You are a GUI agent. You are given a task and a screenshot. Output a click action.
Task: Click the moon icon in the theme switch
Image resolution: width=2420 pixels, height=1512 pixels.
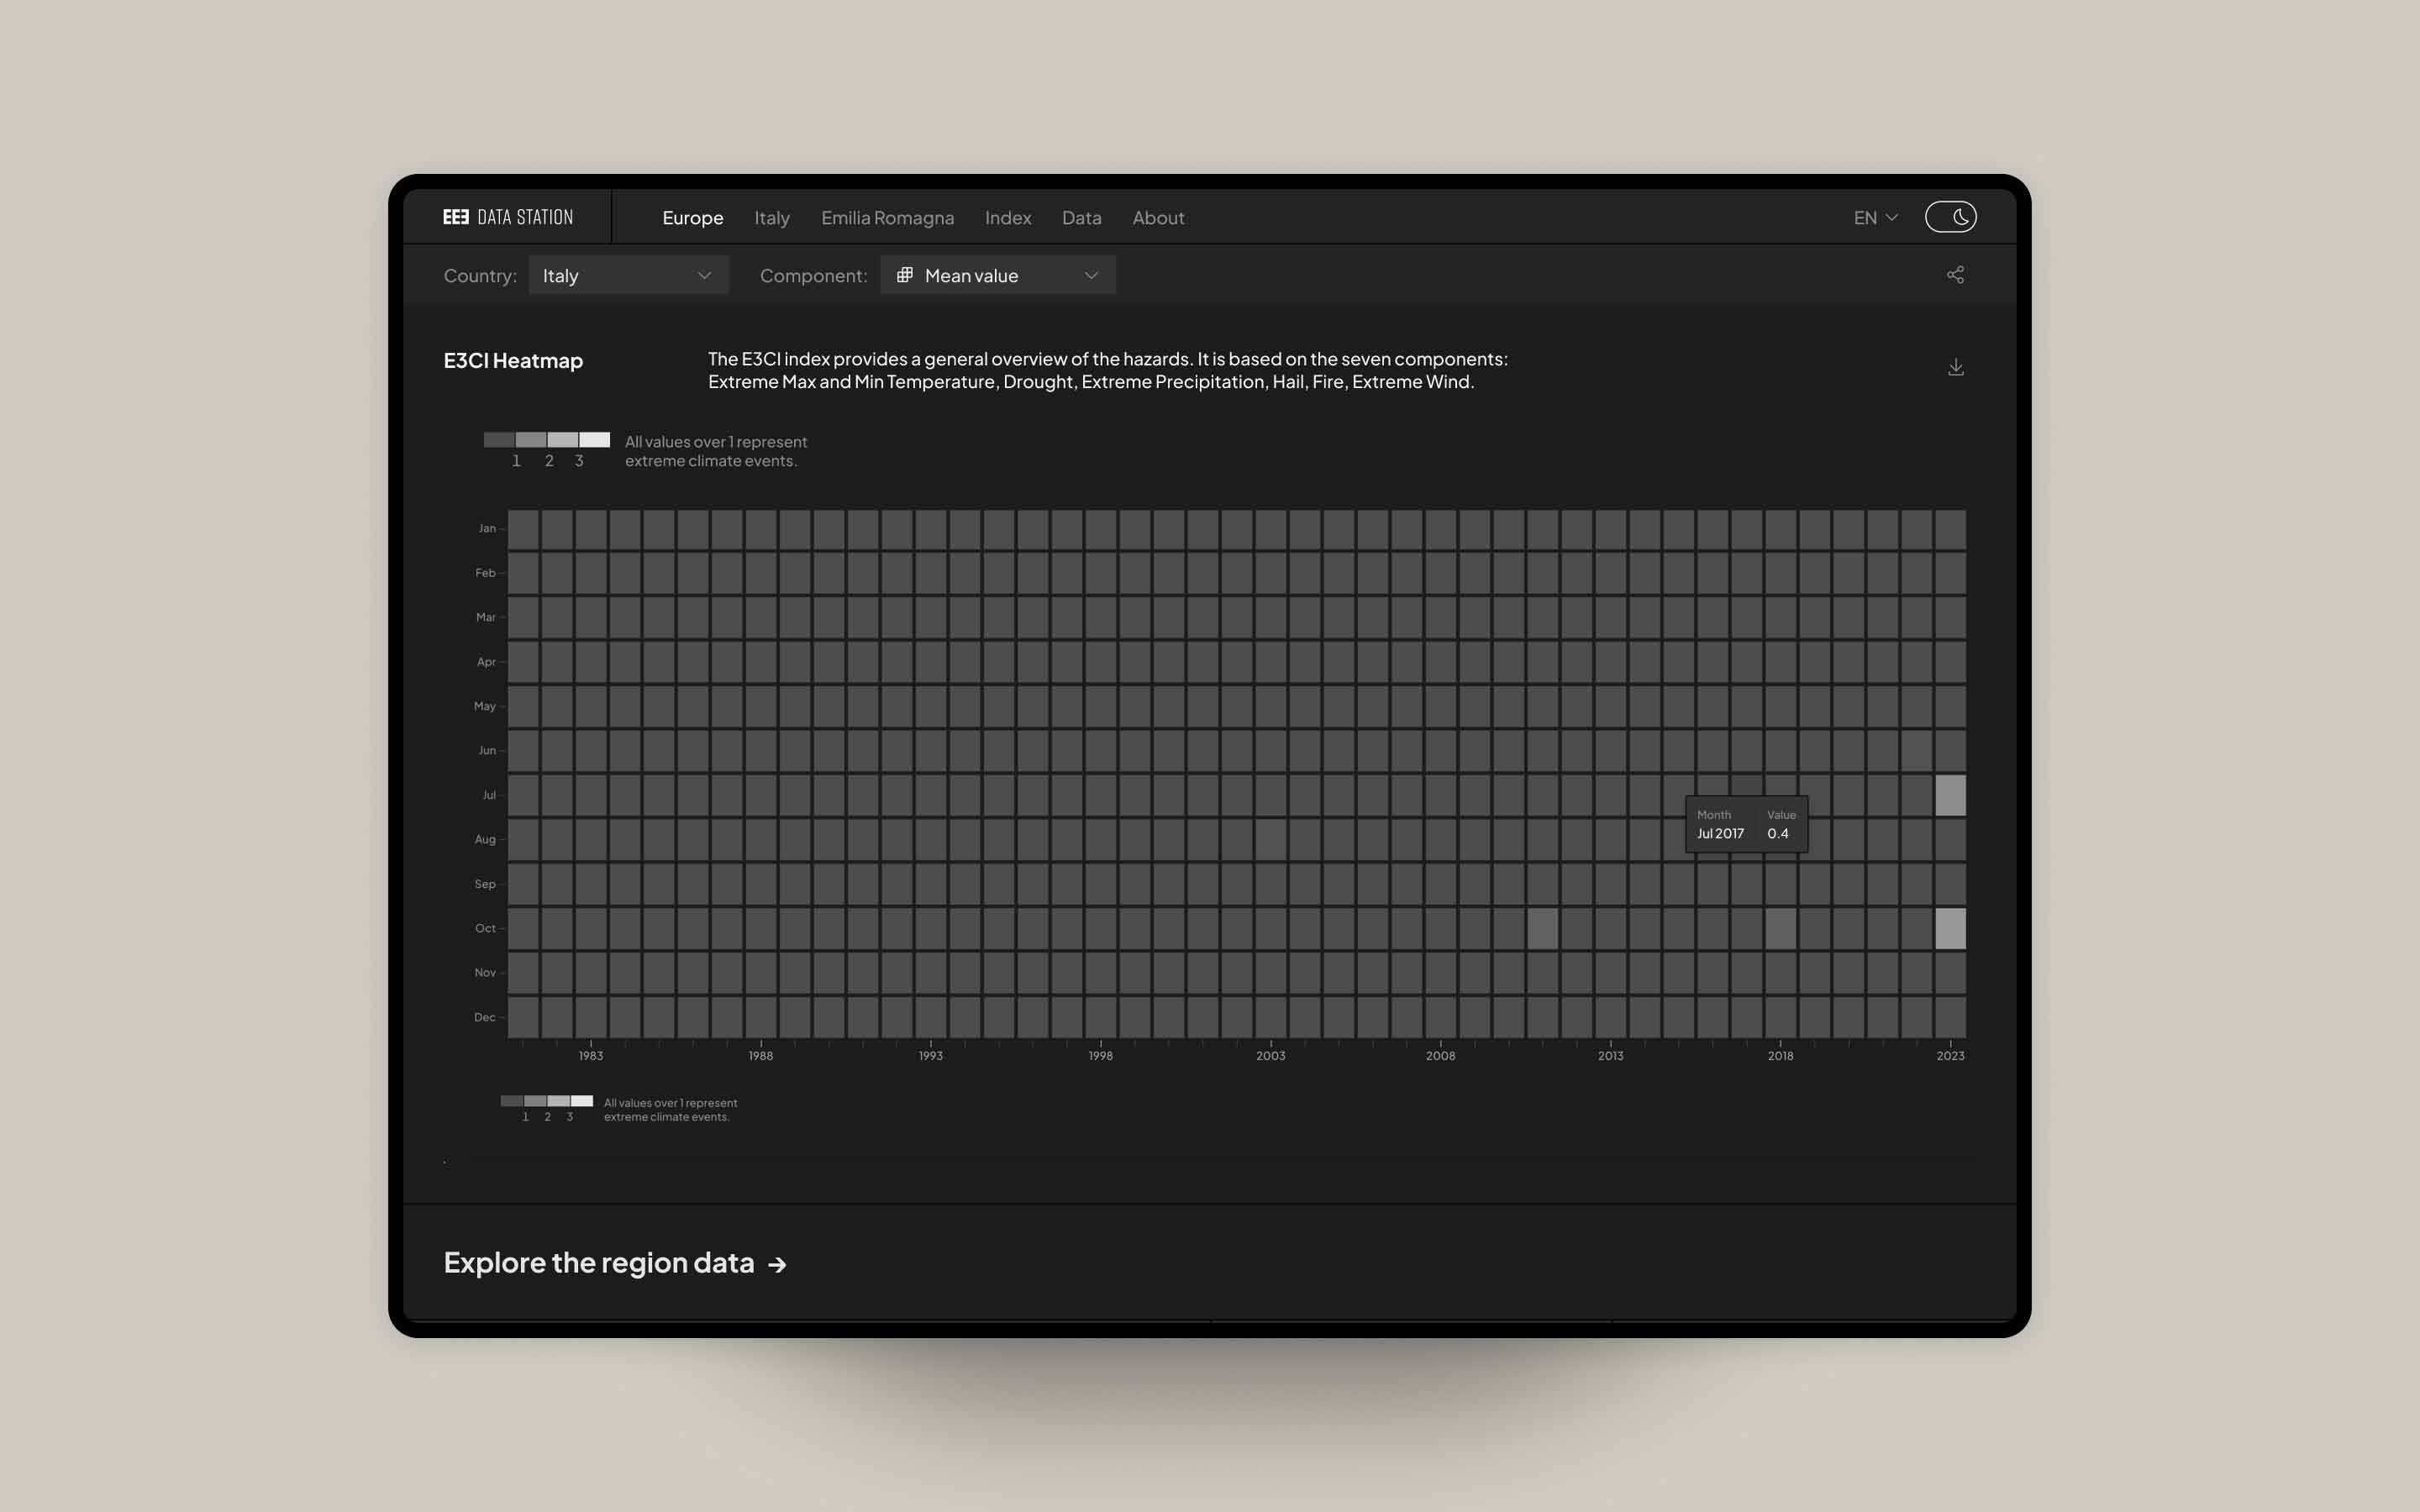(x=1961, y=217)
